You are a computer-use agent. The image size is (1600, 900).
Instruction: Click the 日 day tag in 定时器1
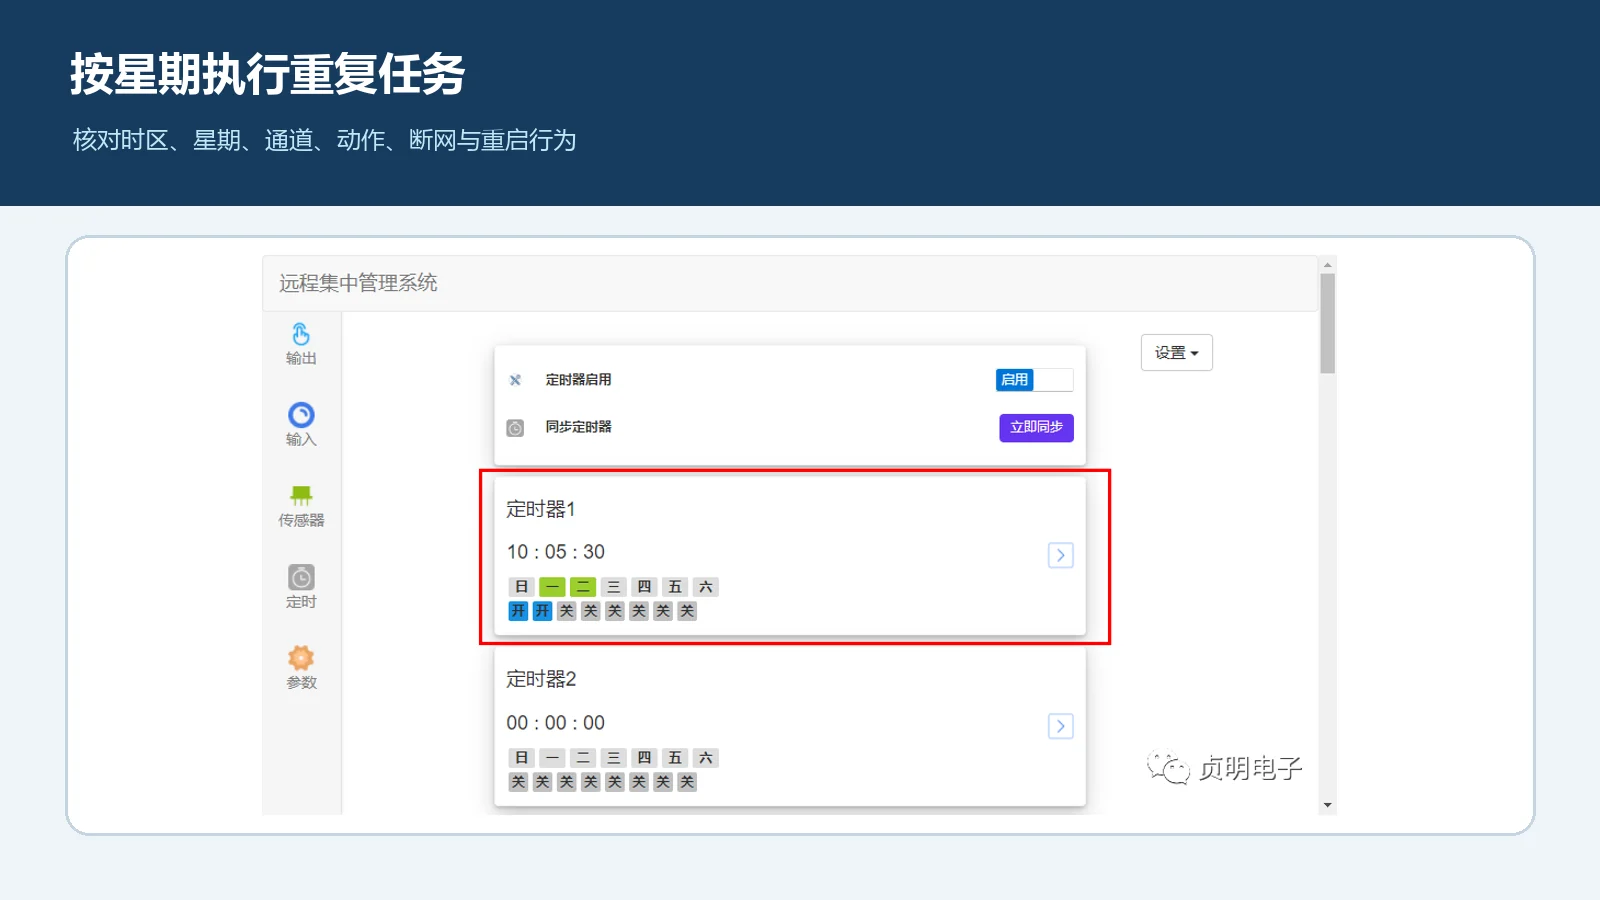[x=521, y=587]
